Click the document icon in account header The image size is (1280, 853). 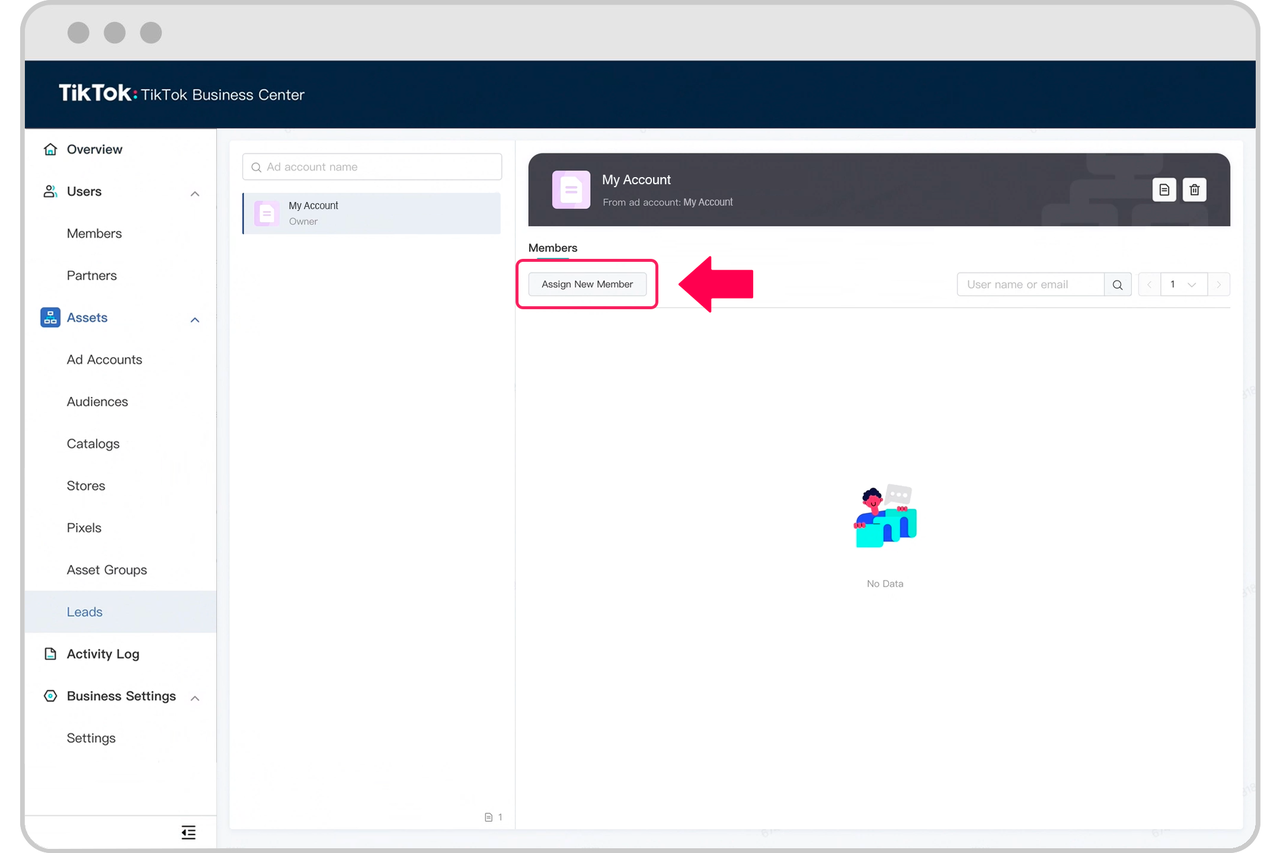[1164, 190]
